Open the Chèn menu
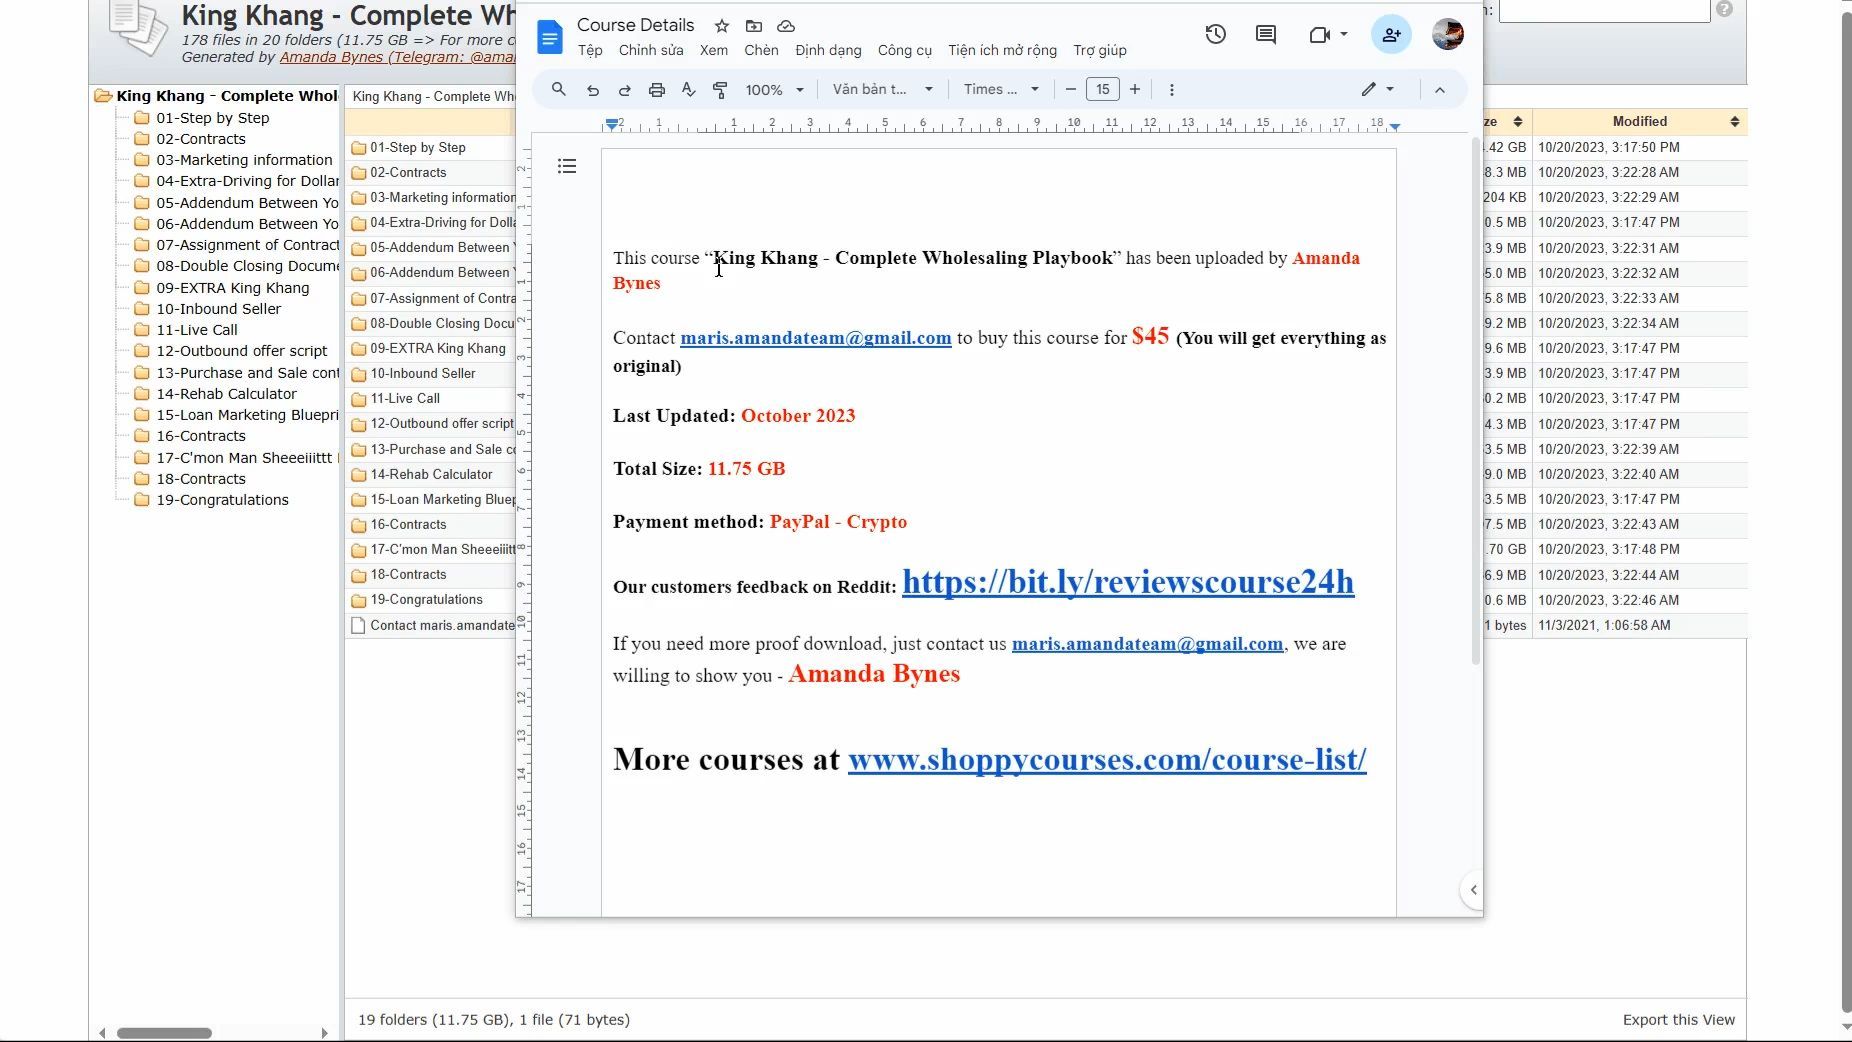This screenshot has width=1852, height=1042. pos(761,50)
